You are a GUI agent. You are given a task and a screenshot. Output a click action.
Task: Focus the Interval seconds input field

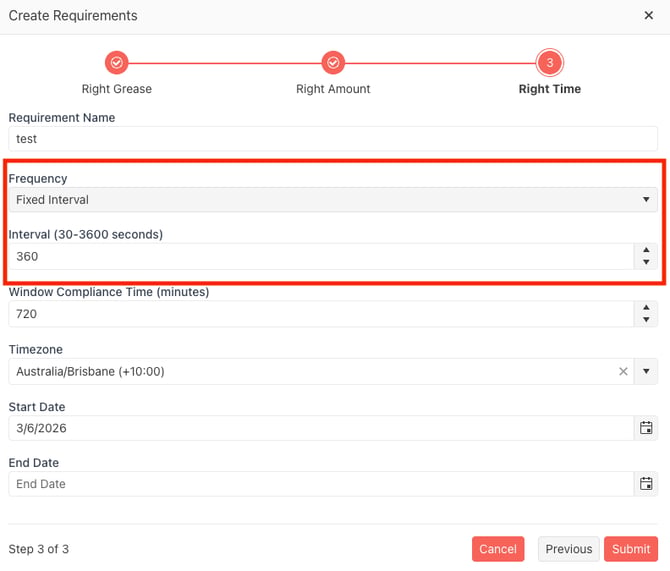[321, 256]
